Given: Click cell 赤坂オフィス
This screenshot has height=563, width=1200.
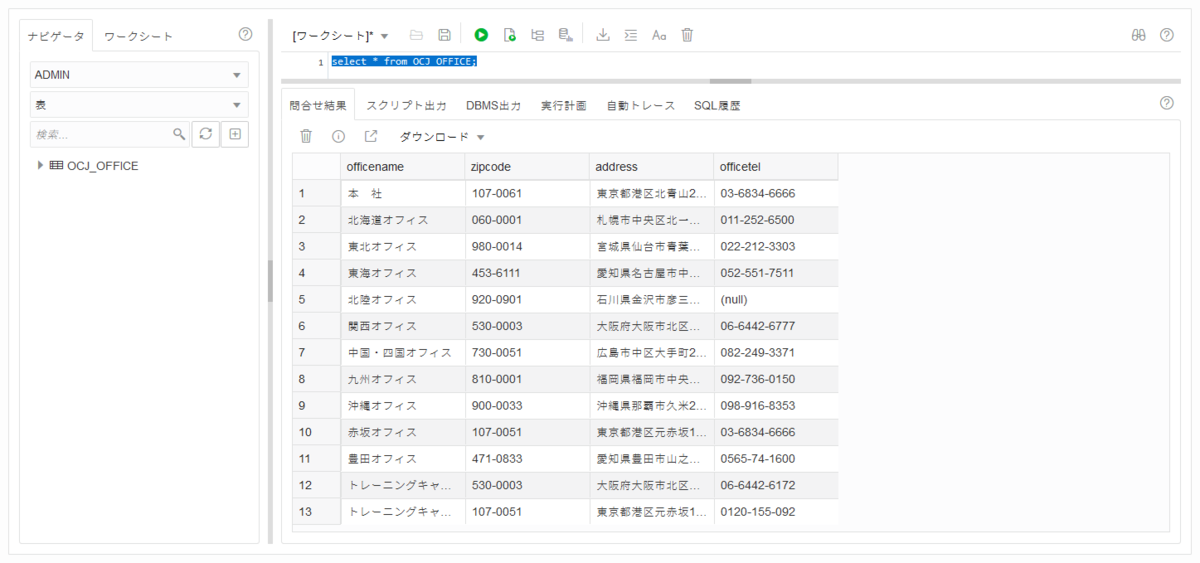Looking at the screenshot, I should pyautogui.click(x=403, y=432).
